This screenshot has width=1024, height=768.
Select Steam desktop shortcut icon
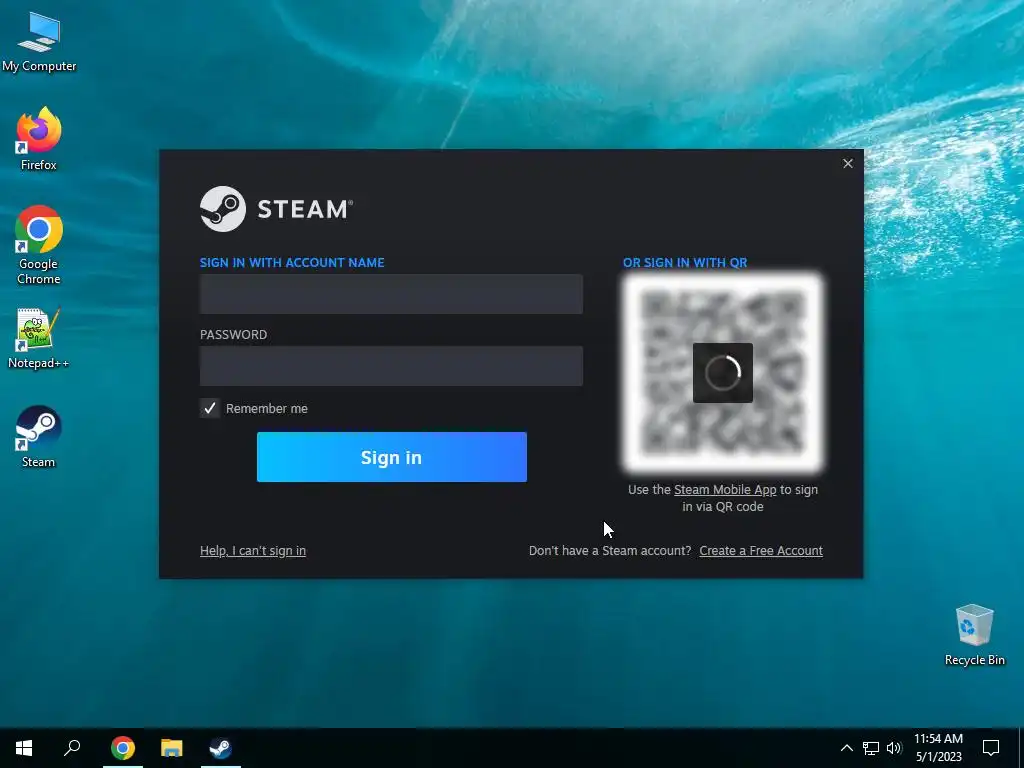39,436
